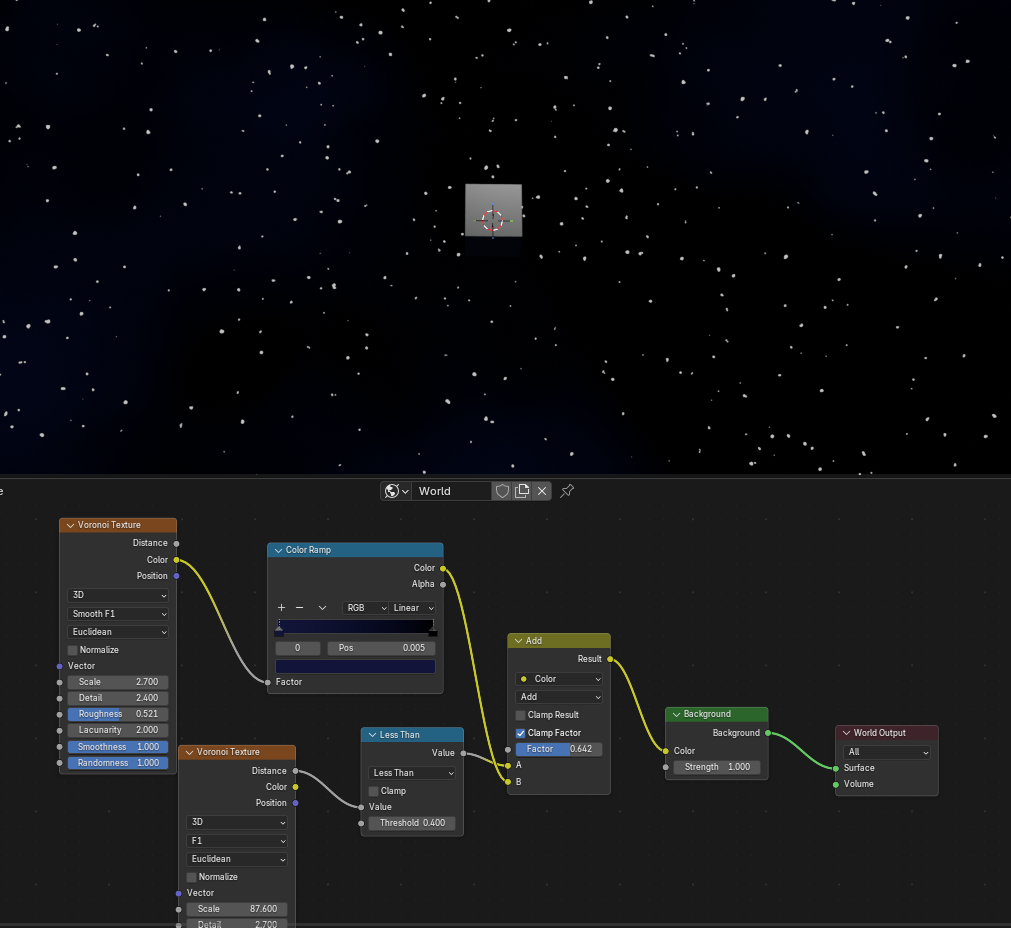Click the Color output socket of Color Ramp
The width and height of the screenshot is (1011, 928).
[x=443, y=568]
